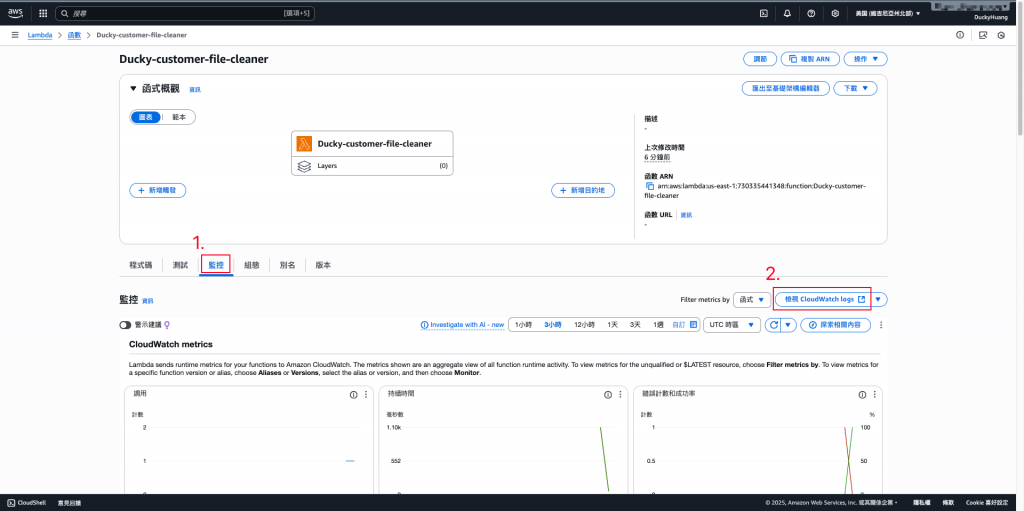Switch to the 程式碼 tab
Screen dimensions: 1024x511
pos(141,265)
